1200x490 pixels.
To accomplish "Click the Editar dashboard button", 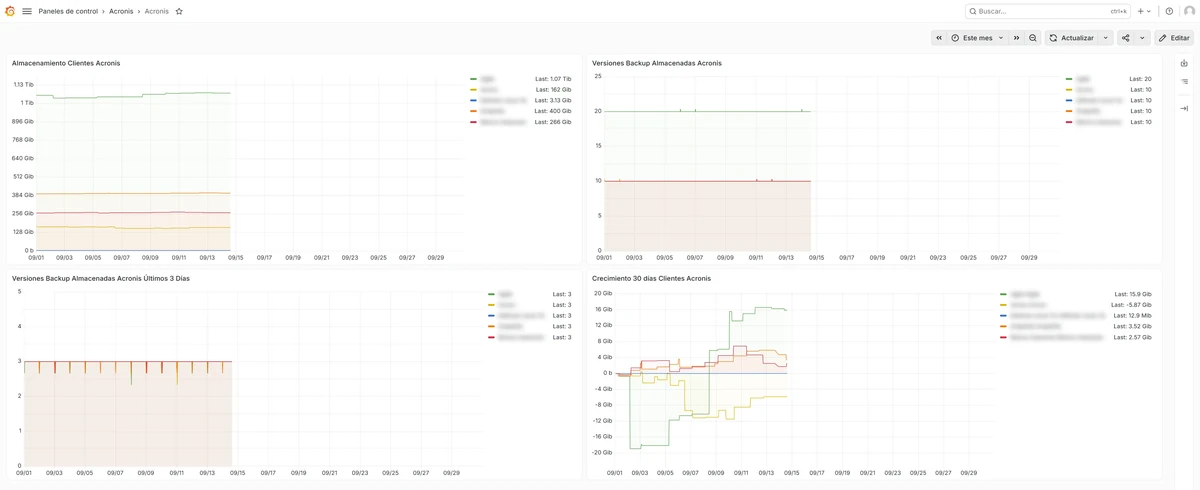I will 1174,38.
